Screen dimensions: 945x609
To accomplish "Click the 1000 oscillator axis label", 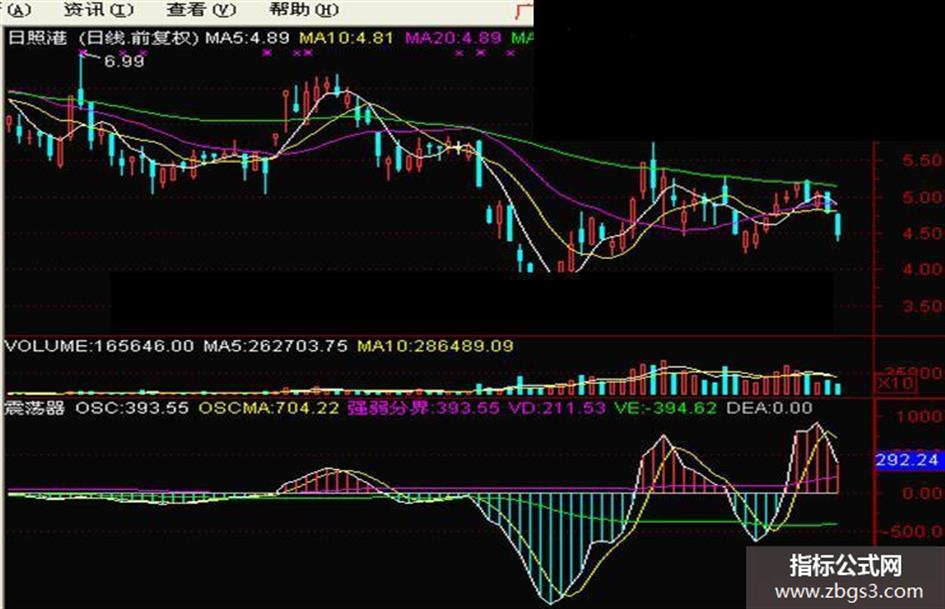I will click(x=920, y=417).
